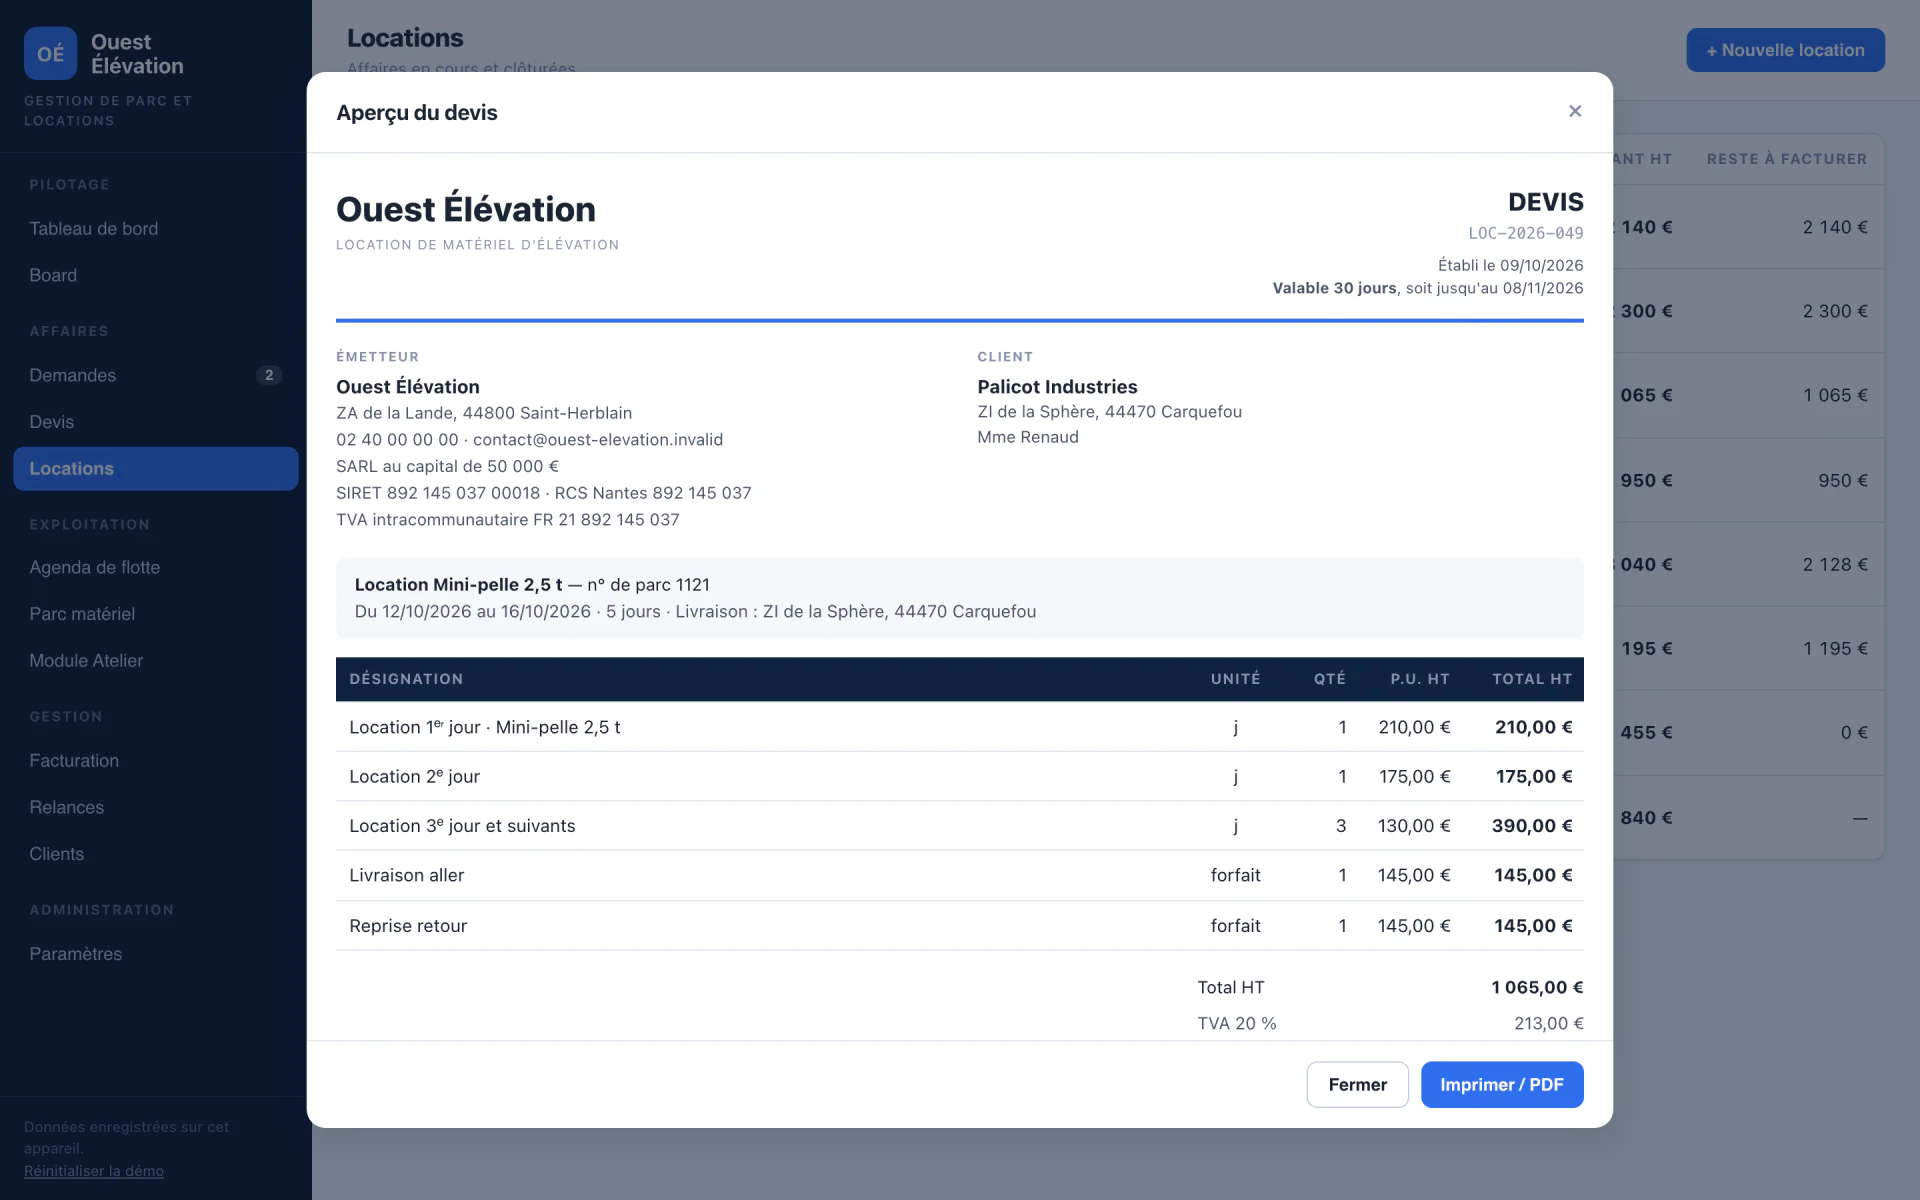Screen dimensions: 1920x1200
Task: Click Location 3e jour et suivants row
Action: pyautogui.click(x=960, y=826)
